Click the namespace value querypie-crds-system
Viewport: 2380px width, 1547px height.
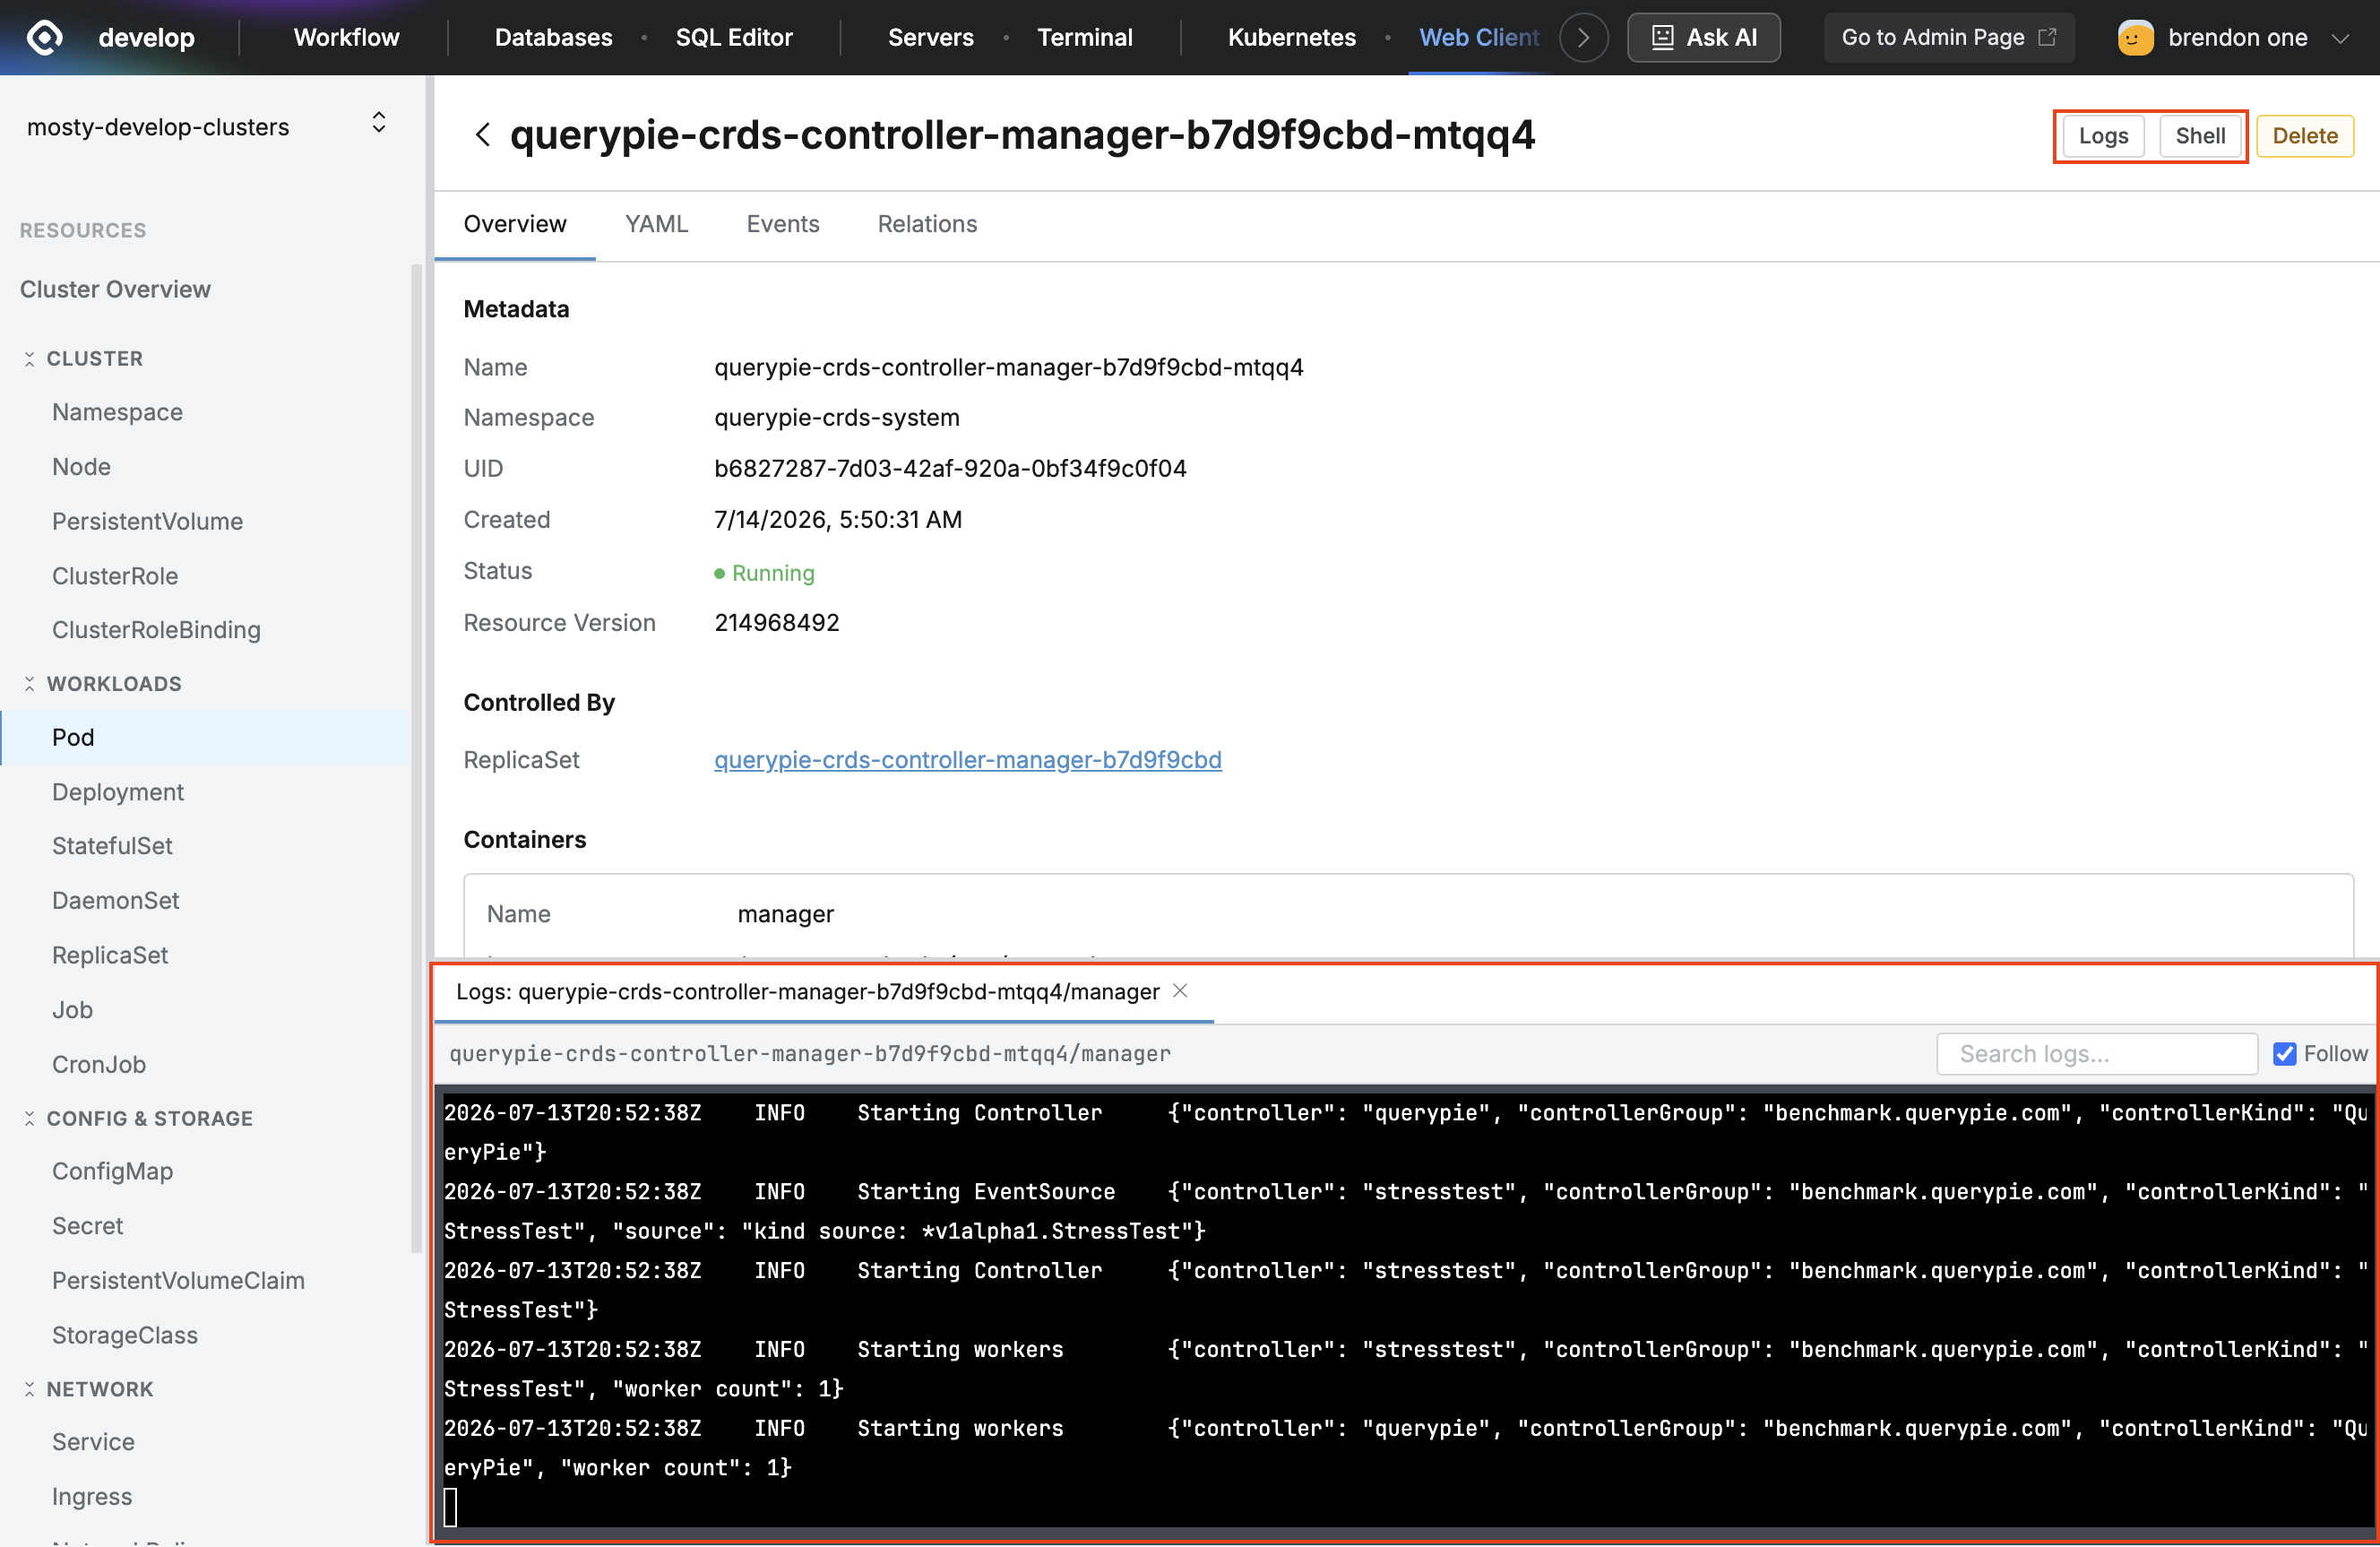click(x=836, y=417)
